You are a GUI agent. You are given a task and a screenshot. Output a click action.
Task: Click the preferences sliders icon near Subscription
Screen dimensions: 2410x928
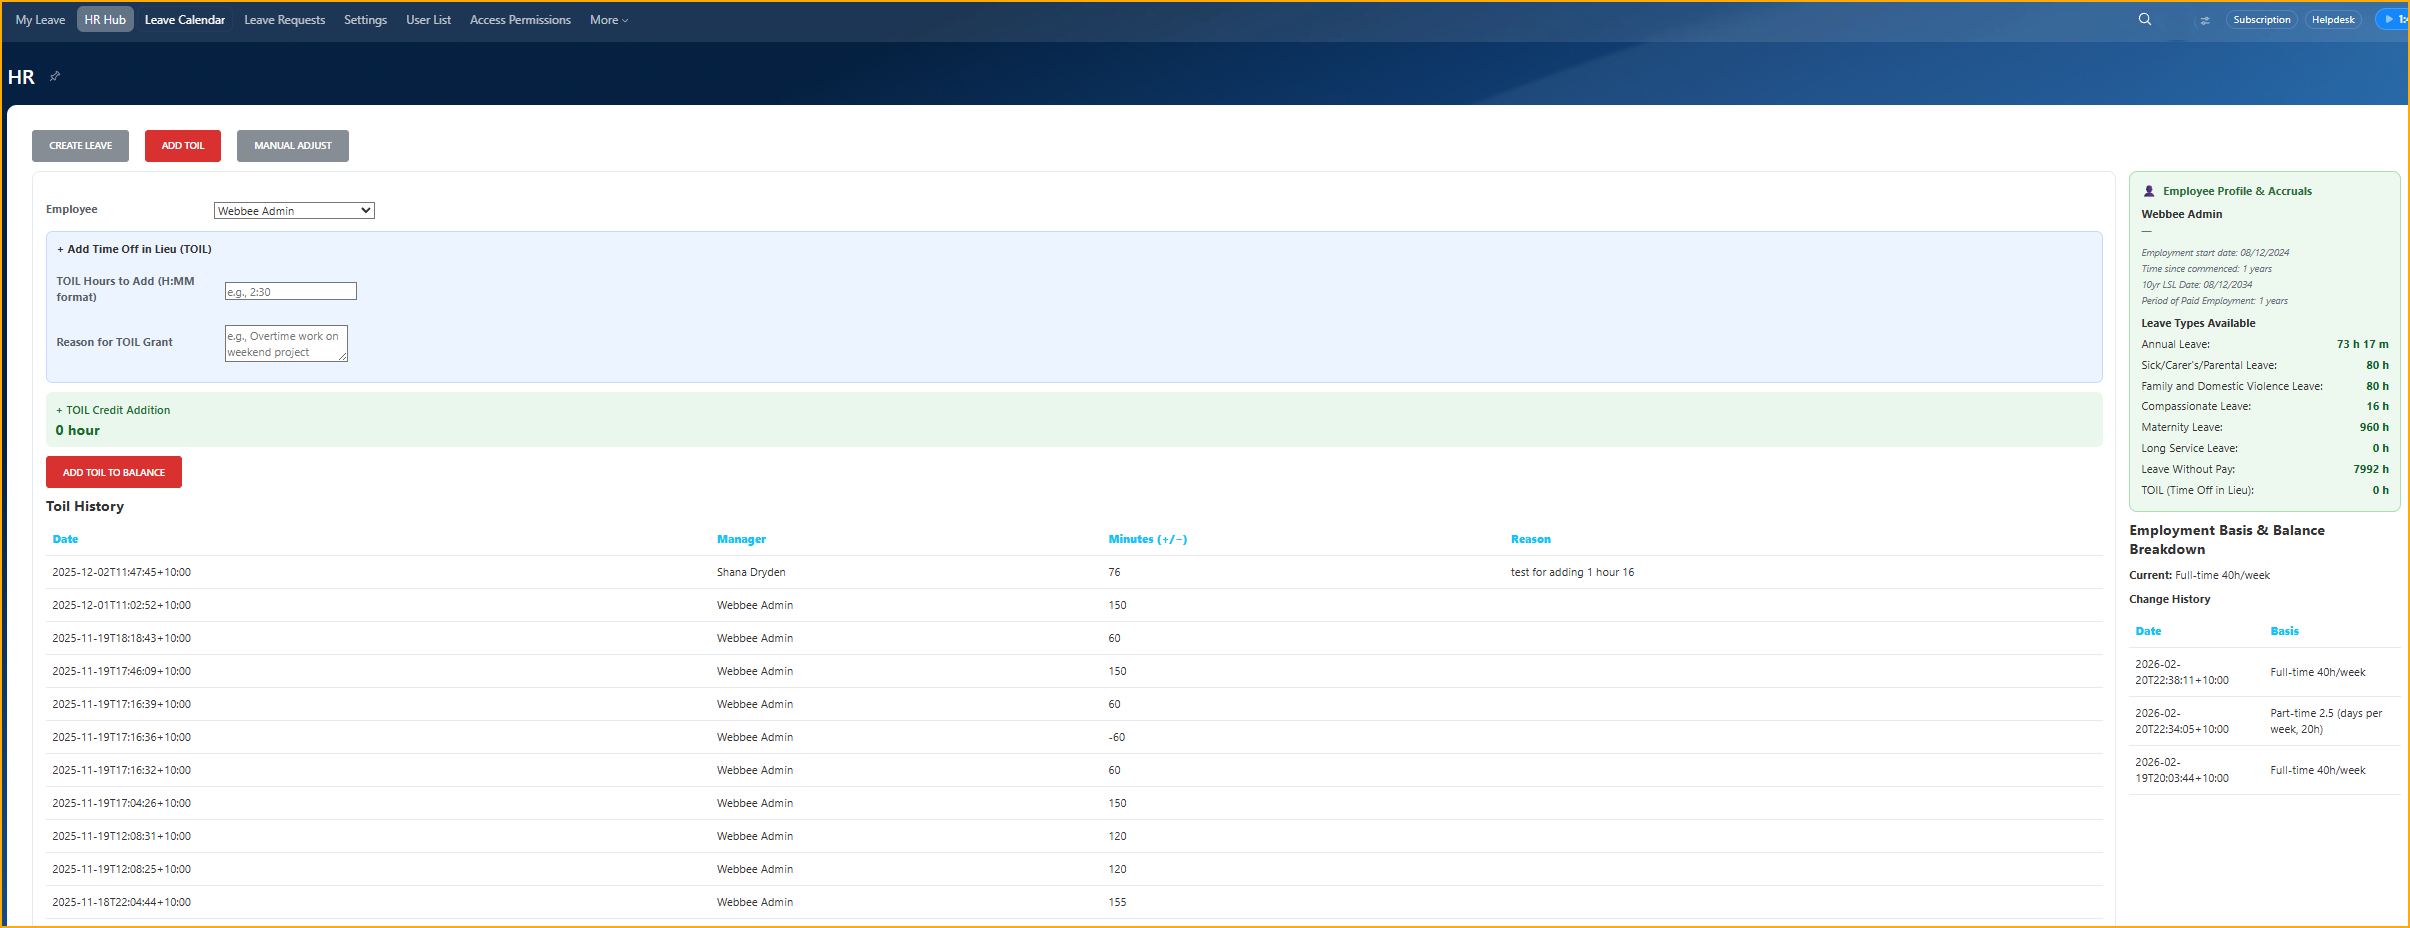pyautogui.click(x=2203, y=20)
